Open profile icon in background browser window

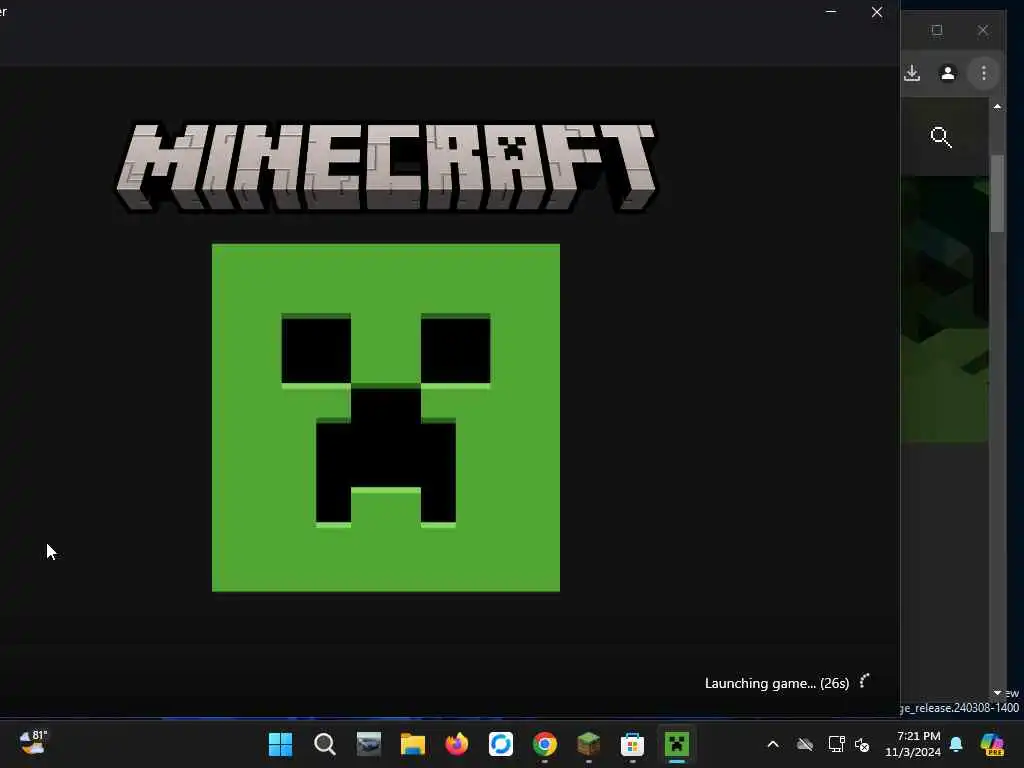[948, 73]
